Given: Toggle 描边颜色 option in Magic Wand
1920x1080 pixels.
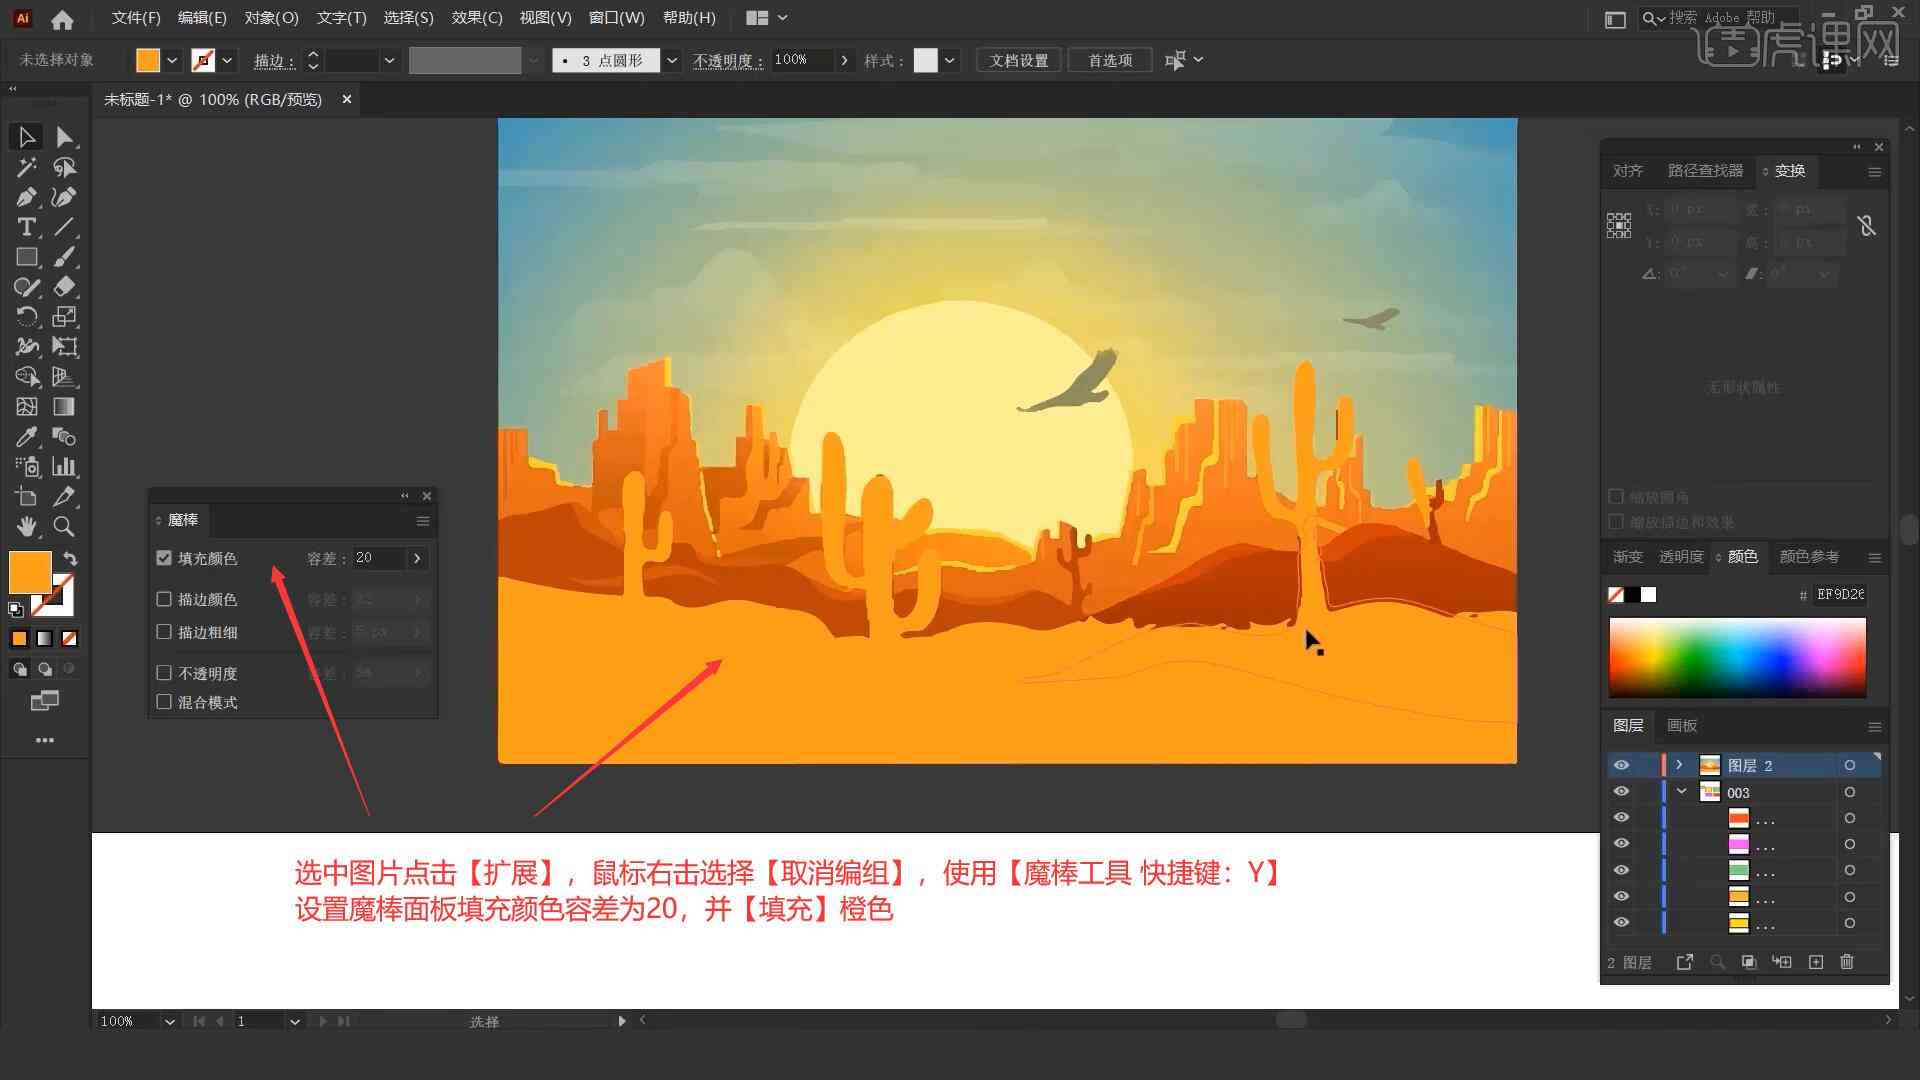Looking at the screenshot, I should (164, 599).
